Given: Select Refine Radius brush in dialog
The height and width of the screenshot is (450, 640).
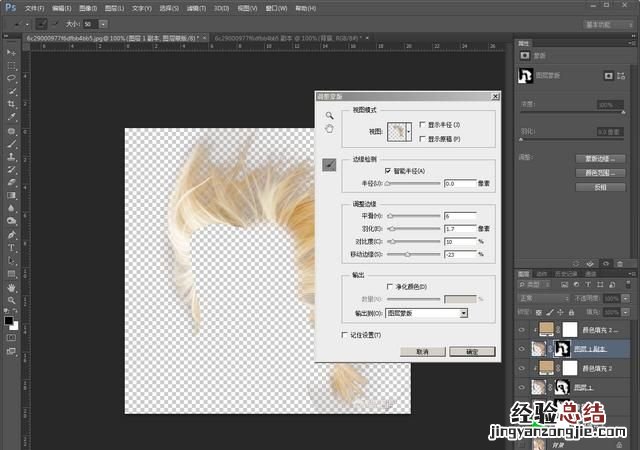Looking at the screenshot, I should click(x=329, y=165).
